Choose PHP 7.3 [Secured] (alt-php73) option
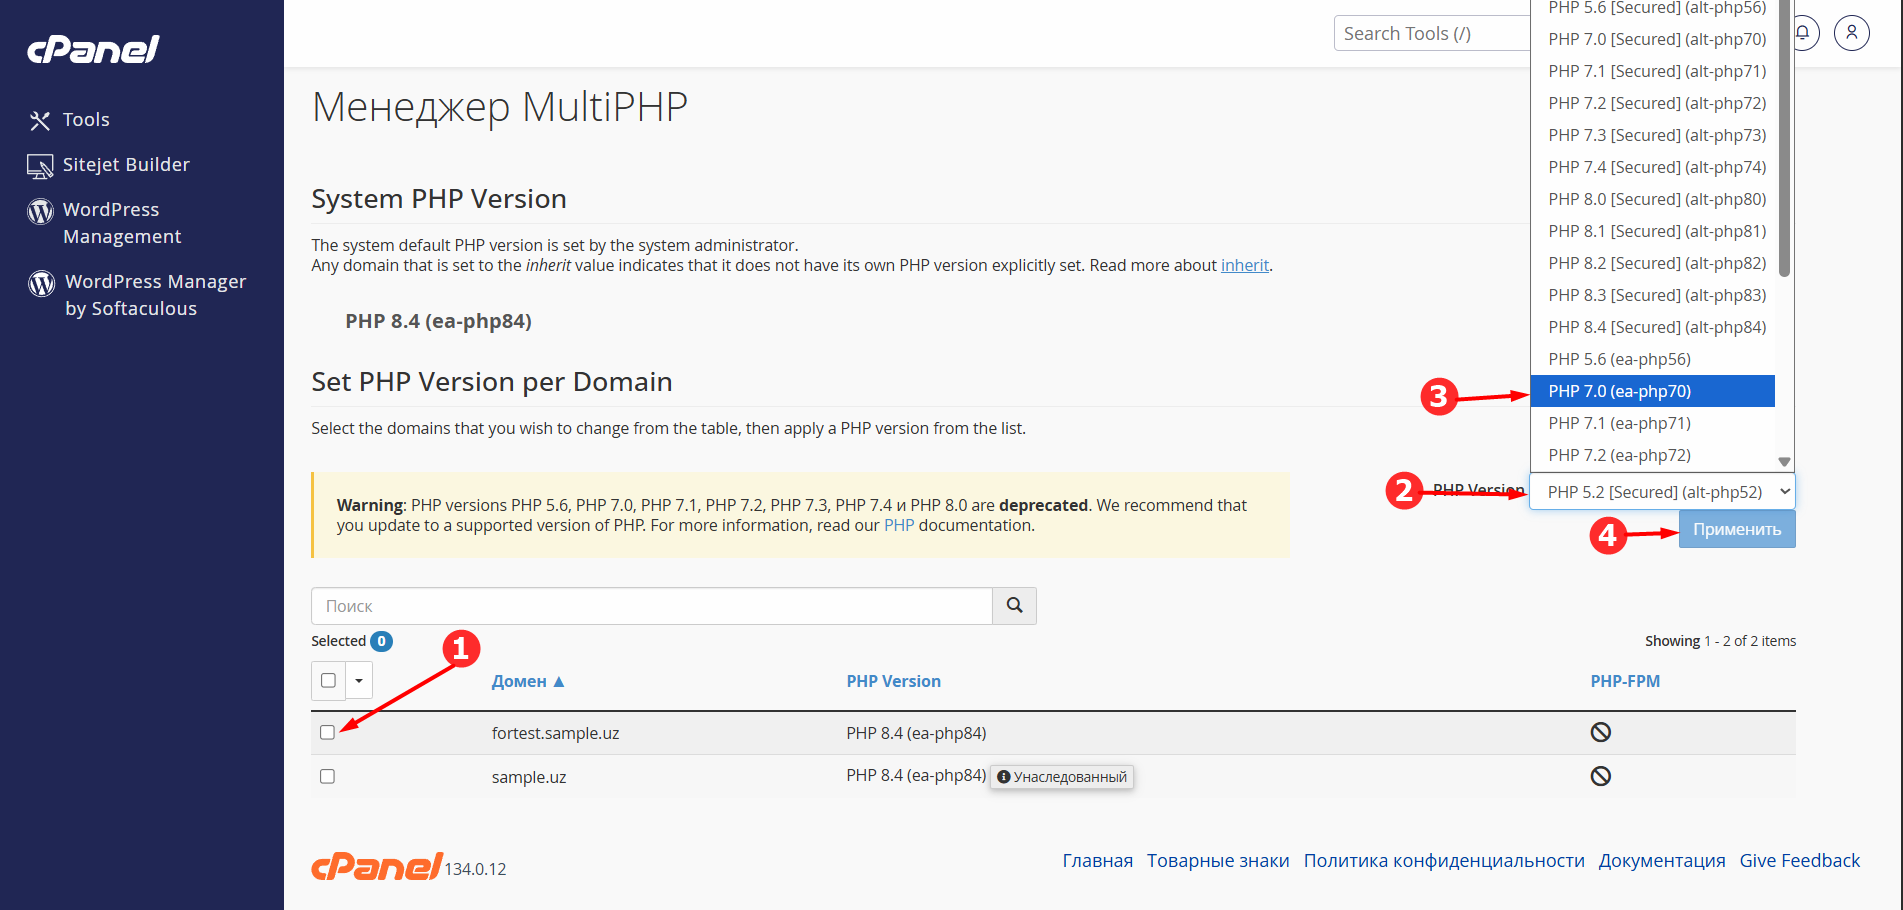 [1652, 135]
